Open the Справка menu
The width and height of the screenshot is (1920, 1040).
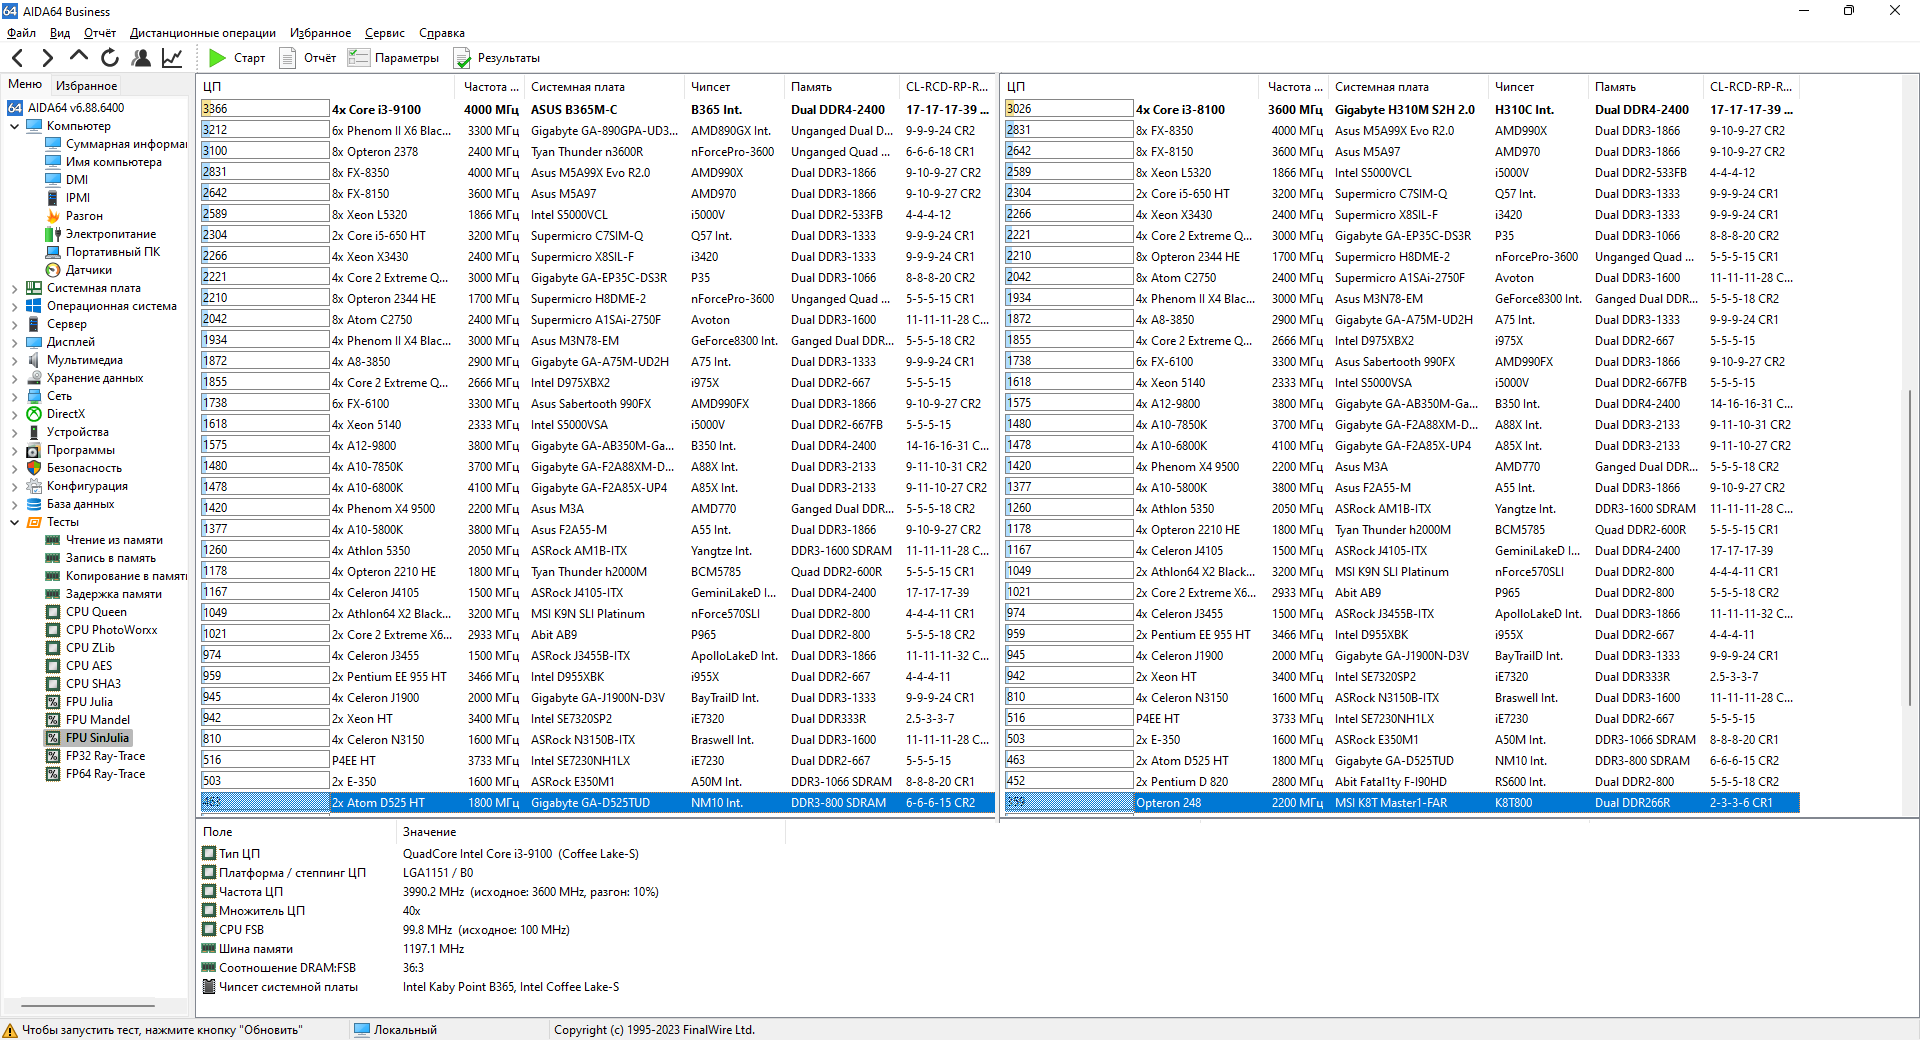(x=442, y=33)
